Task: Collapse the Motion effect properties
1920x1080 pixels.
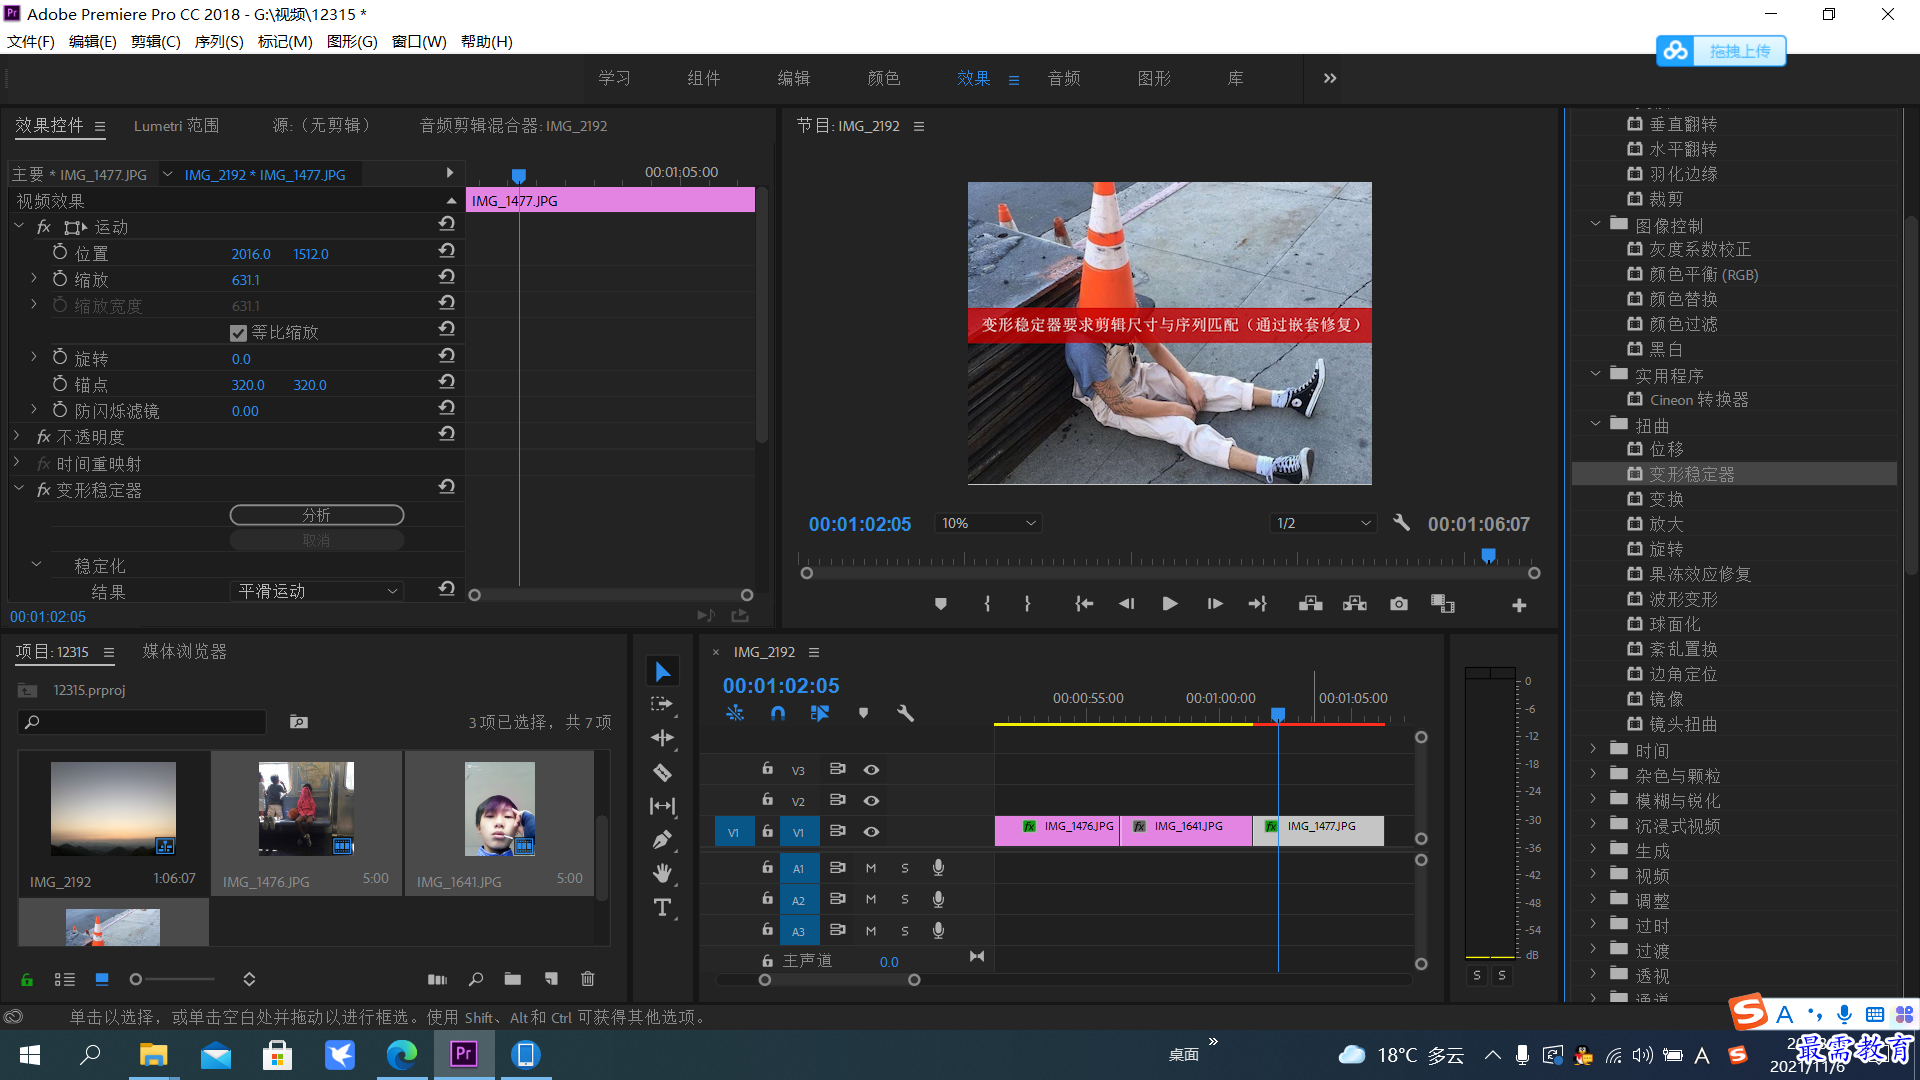Action: pos(18,226)
